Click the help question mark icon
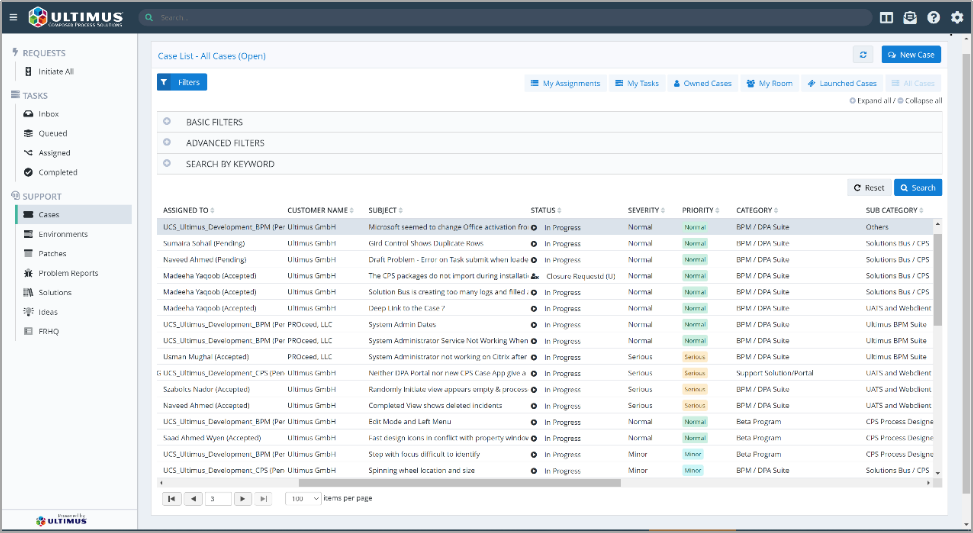973x533 pixels. point(933,17)
